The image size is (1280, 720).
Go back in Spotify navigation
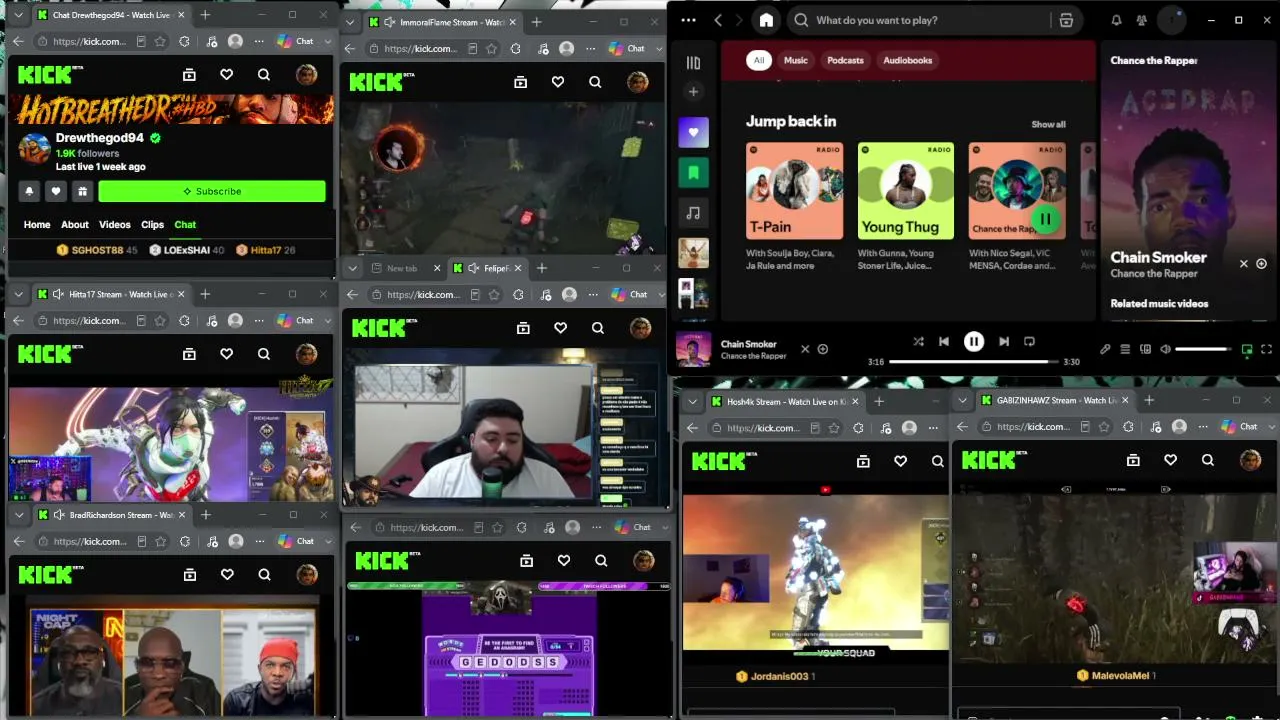[x=718, y=20]
